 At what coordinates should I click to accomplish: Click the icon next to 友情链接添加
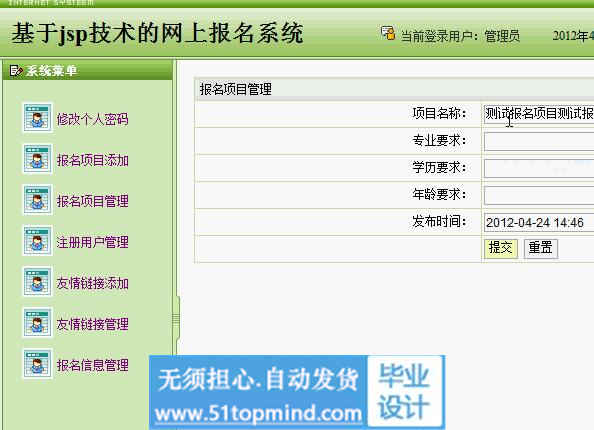click(37, 281)
